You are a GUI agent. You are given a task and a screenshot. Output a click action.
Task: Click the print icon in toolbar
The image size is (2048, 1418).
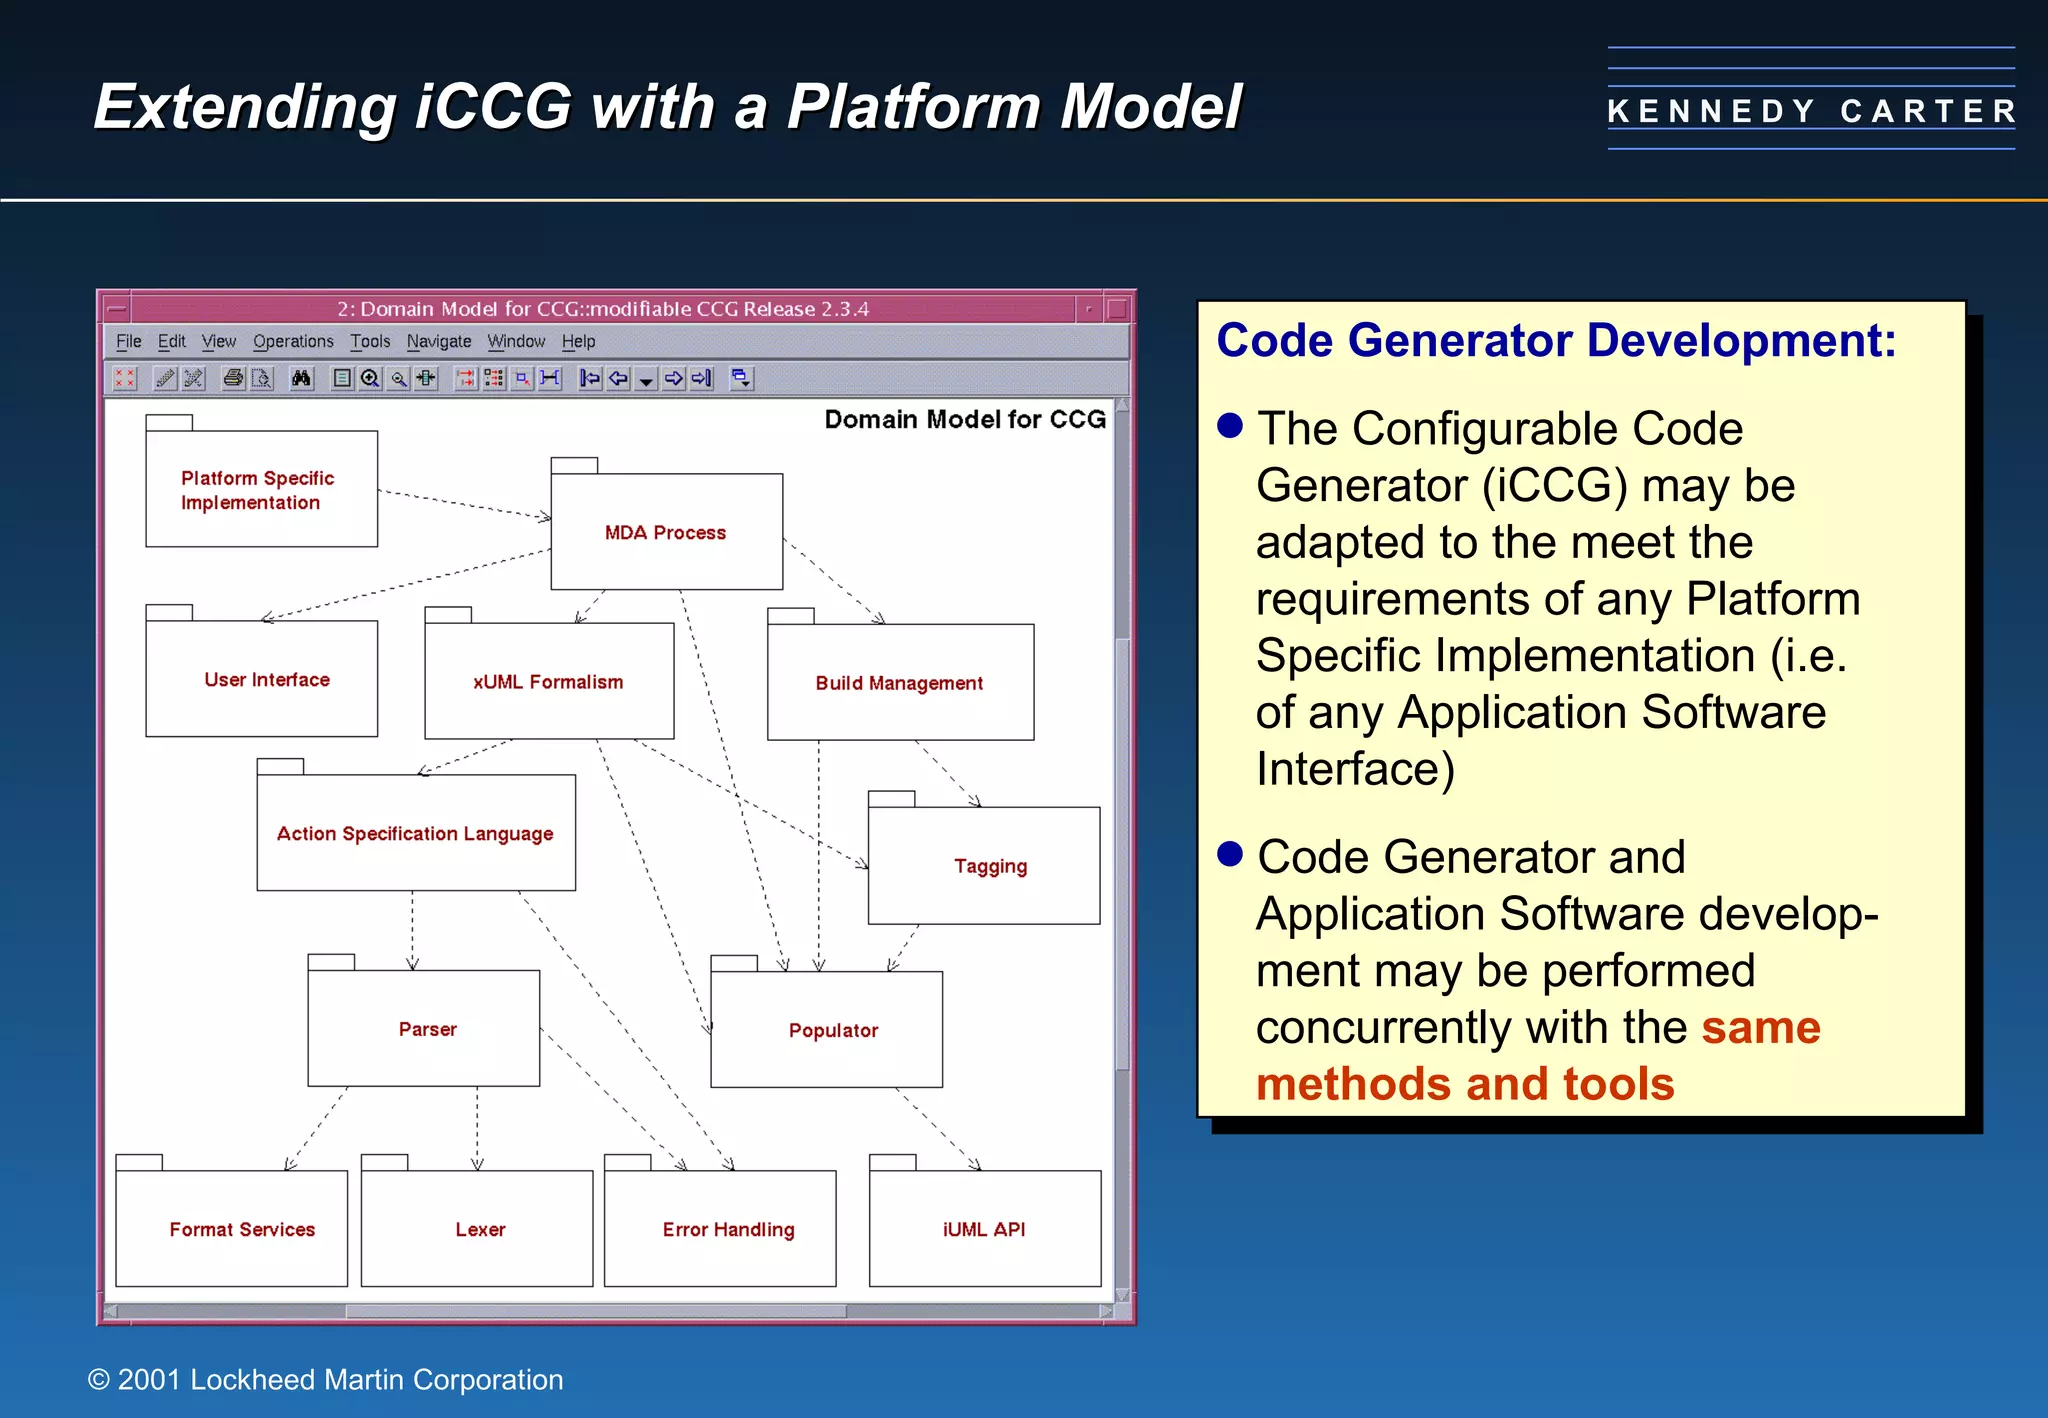[233, 378]
